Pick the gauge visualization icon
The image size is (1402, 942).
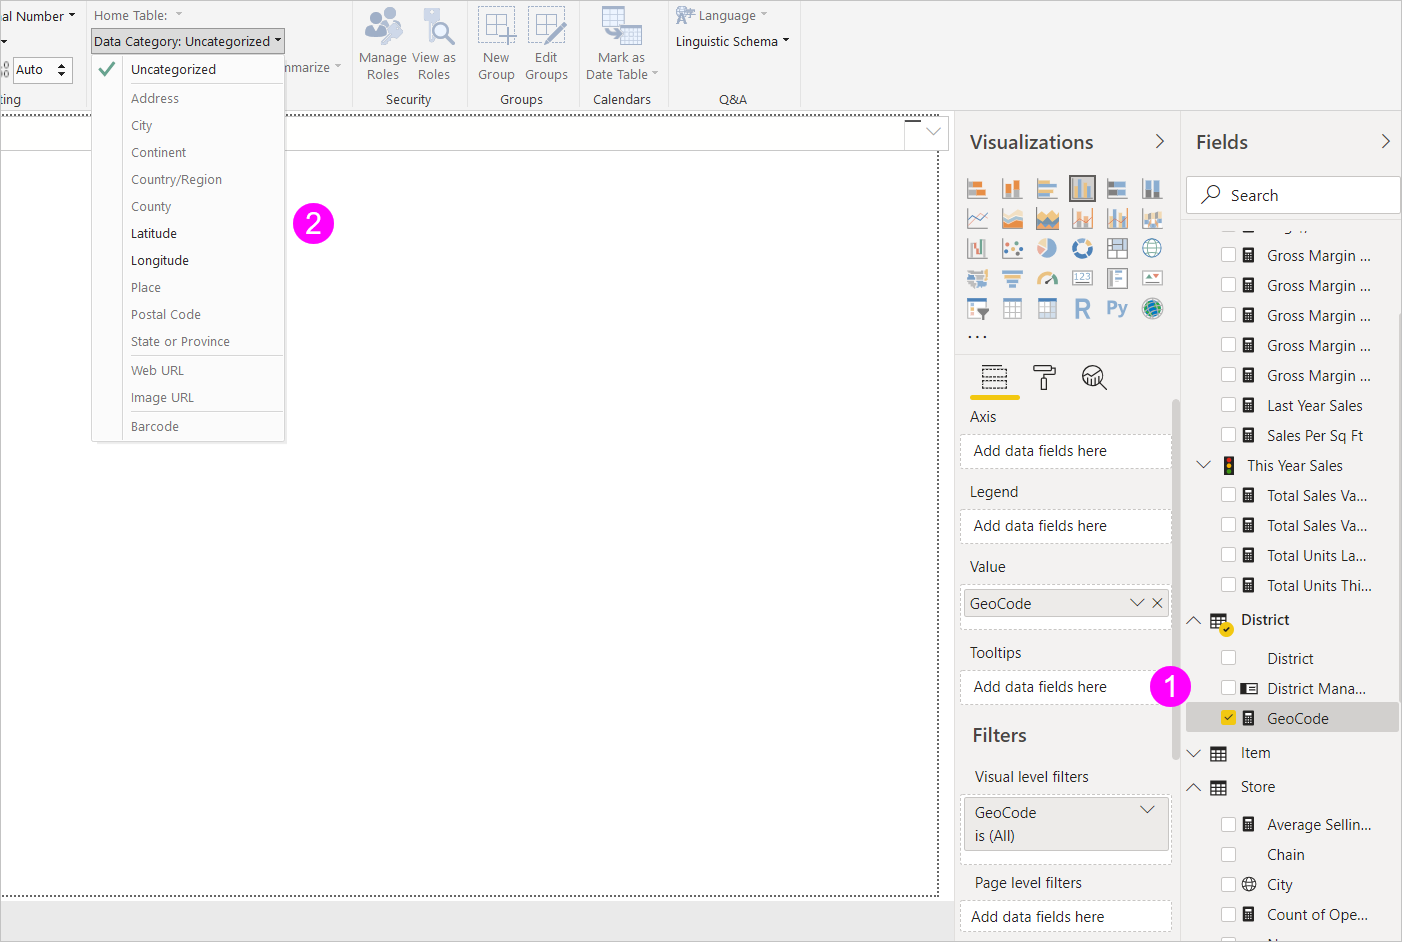click(1047, 278)
